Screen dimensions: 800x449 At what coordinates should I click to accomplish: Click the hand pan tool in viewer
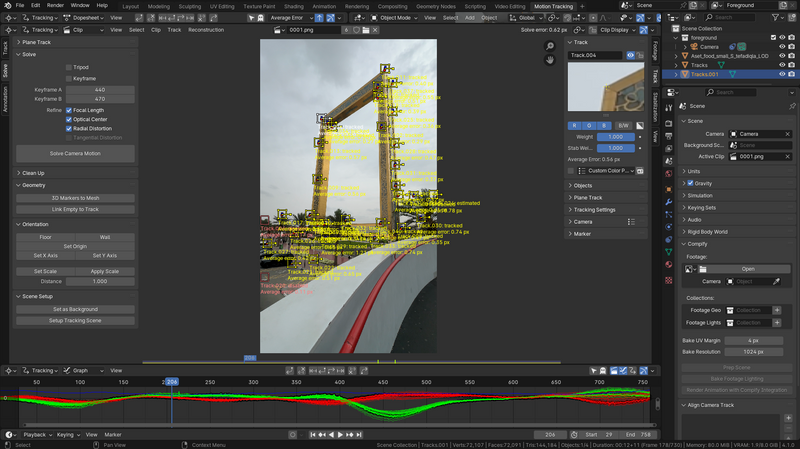552,61
